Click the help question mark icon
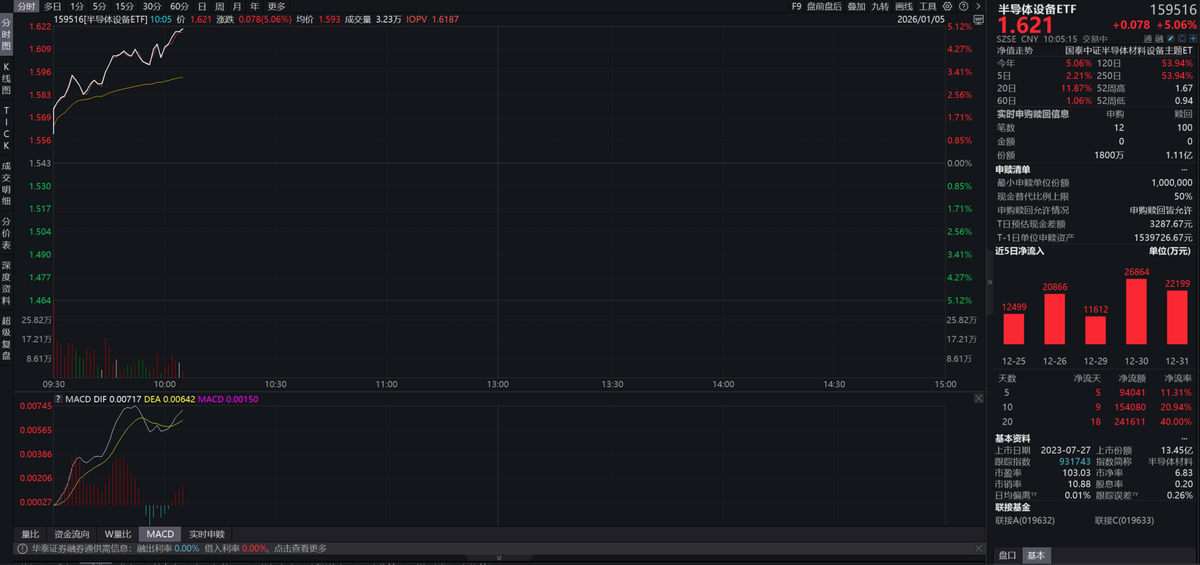The width and height of the screenshot is (1200, 565). tap(964, 6)
